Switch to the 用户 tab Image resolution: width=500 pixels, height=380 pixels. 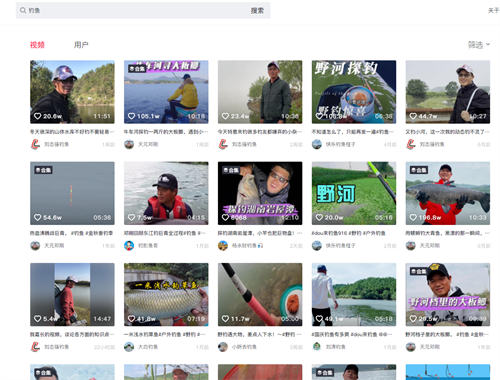[x=81, y=45]
